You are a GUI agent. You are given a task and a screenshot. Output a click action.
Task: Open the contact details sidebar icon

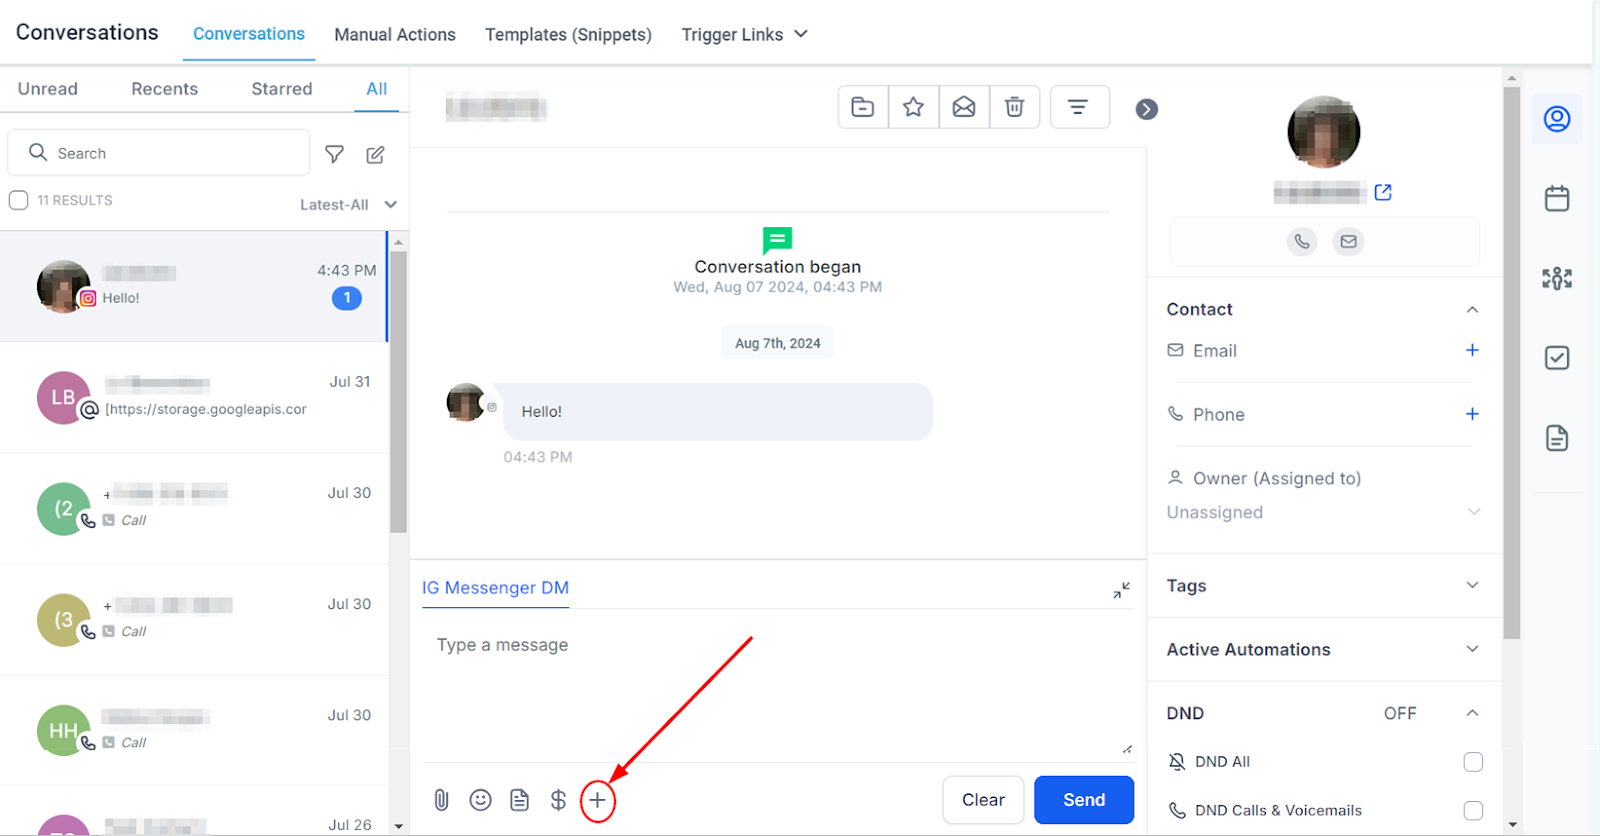tap(1557, 119)
